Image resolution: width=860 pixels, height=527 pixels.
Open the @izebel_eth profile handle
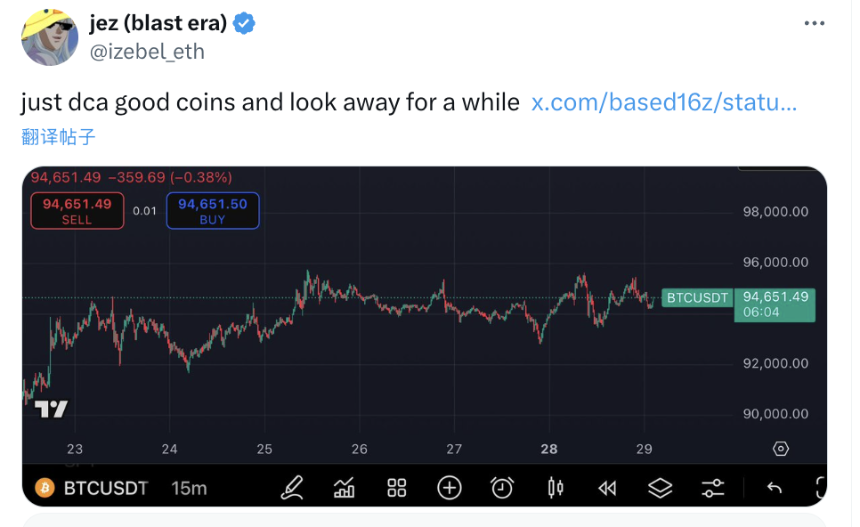147,51
